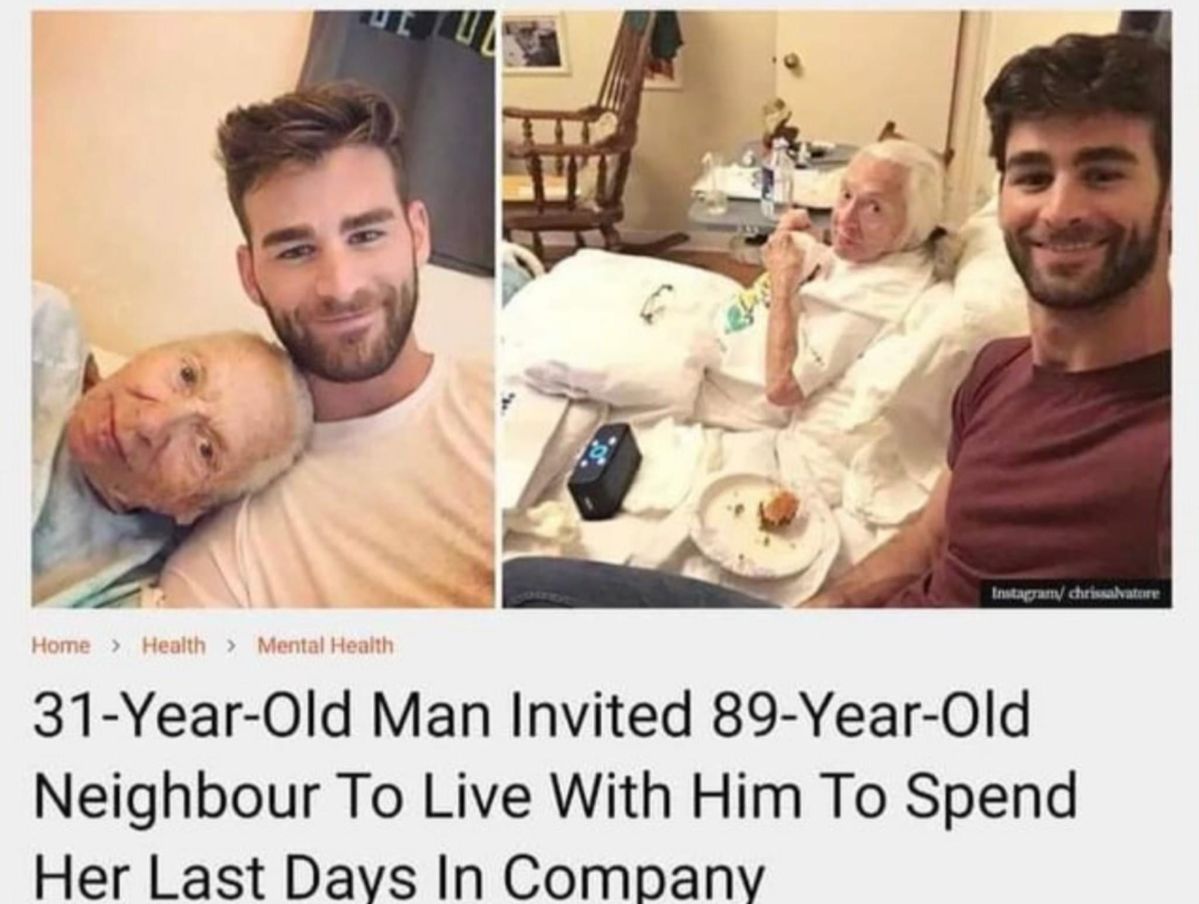
Task: Open the Home breadcrumb link
Action: [x=60, y=645]
